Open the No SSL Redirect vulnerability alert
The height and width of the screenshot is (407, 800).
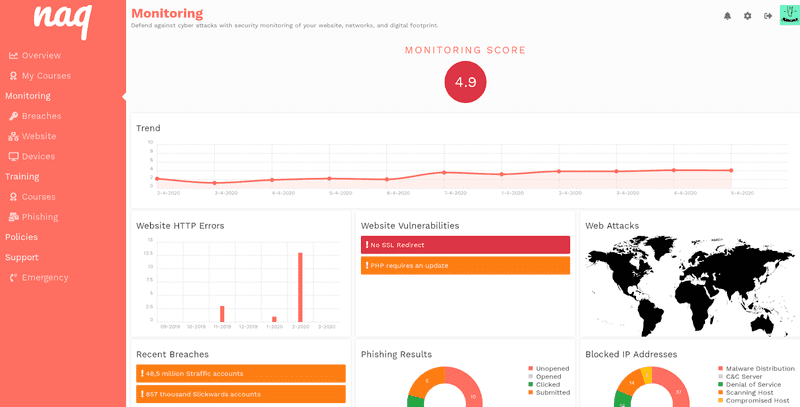pos(465,245)
